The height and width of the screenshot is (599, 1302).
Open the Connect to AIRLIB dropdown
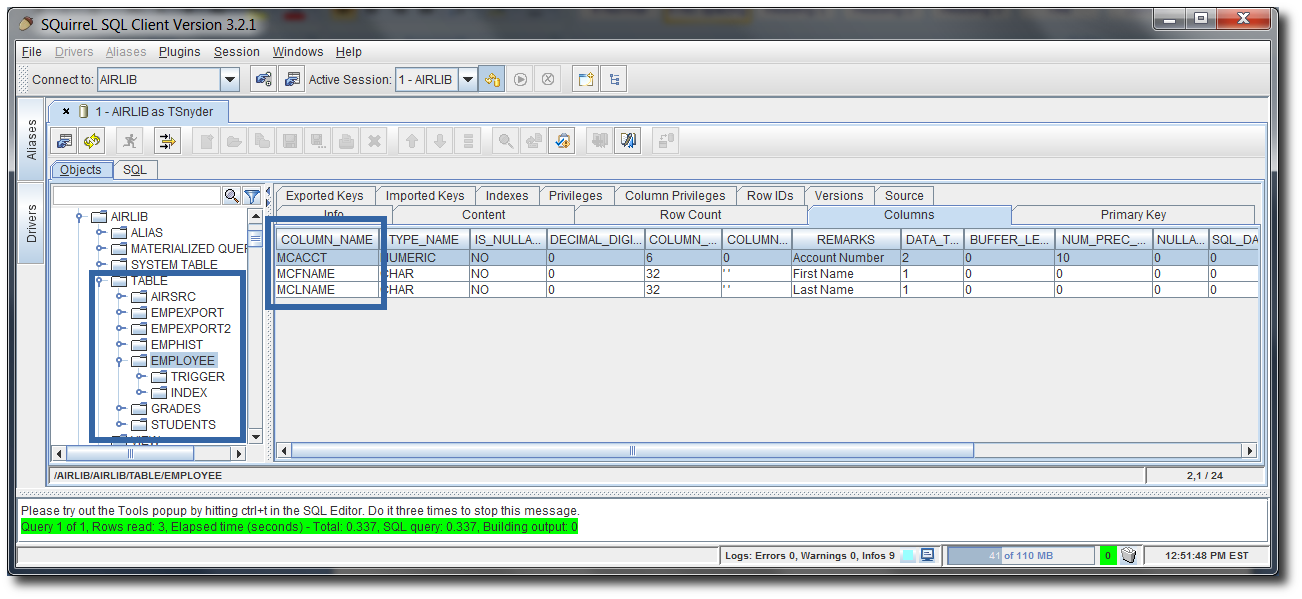click(230, 80)
